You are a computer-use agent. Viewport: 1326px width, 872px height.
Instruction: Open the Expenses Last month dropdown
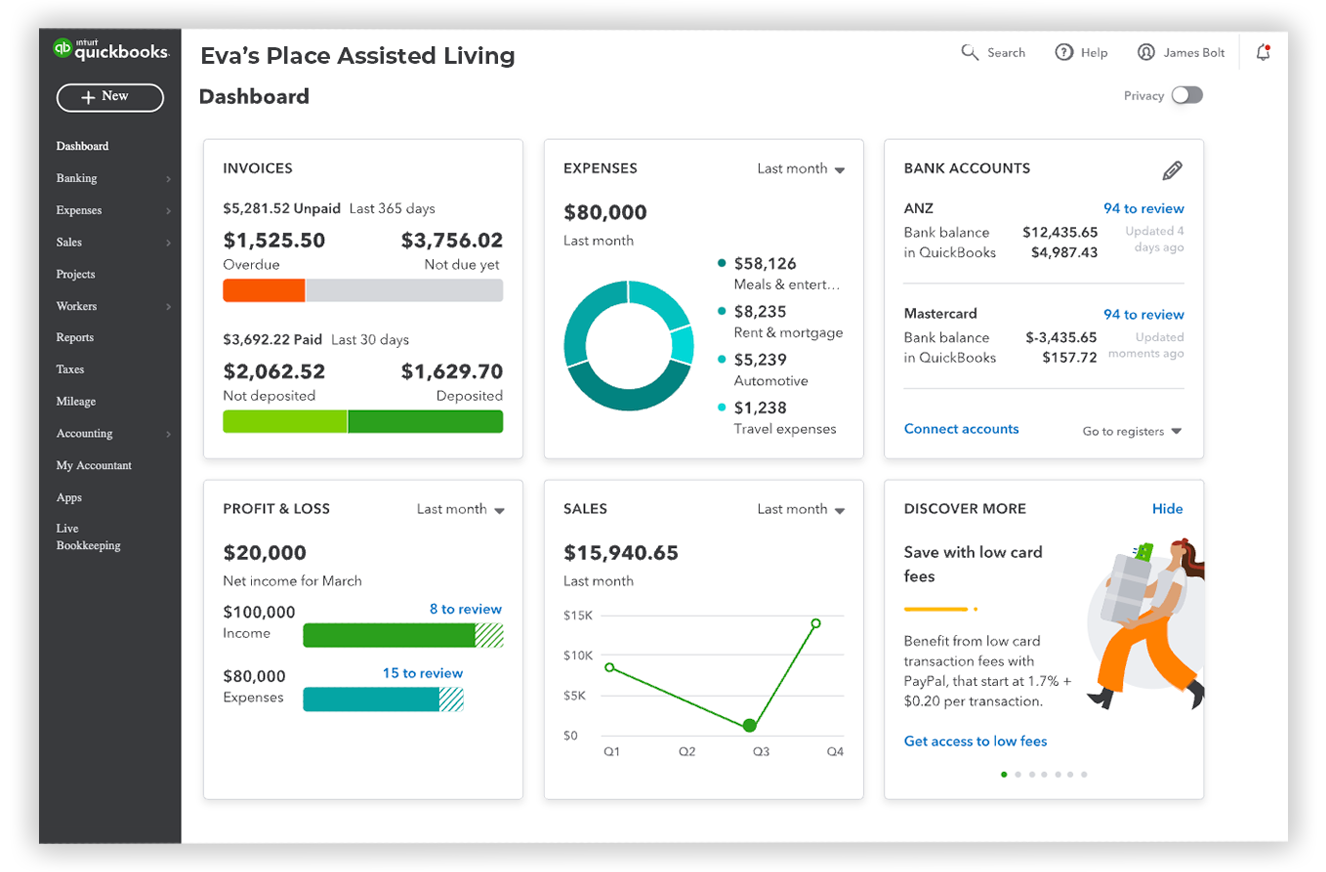[x=799, y=169]
